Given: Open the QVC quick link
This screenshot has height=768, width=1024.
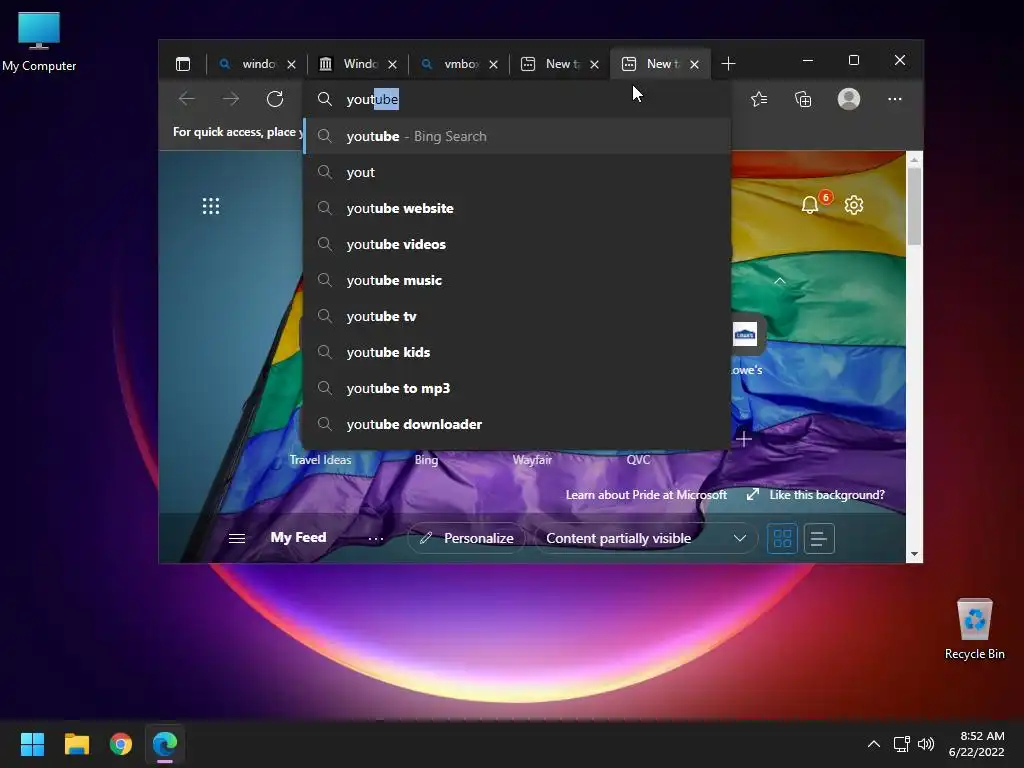Looking at the screenshot, I should coord(638,460).
